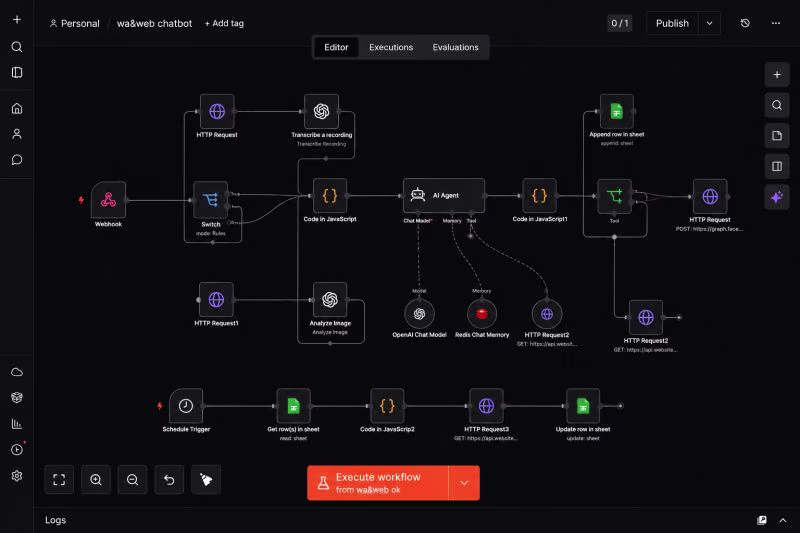This screenshot has width=800, height=533.
Task: Open the AI Agent node
Action: 443,195
